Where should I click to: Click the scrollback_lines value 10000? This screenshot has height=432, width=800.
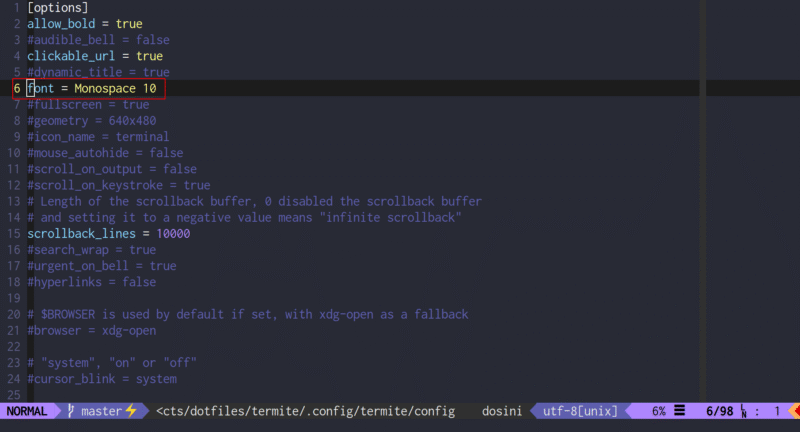pos(174,234)
